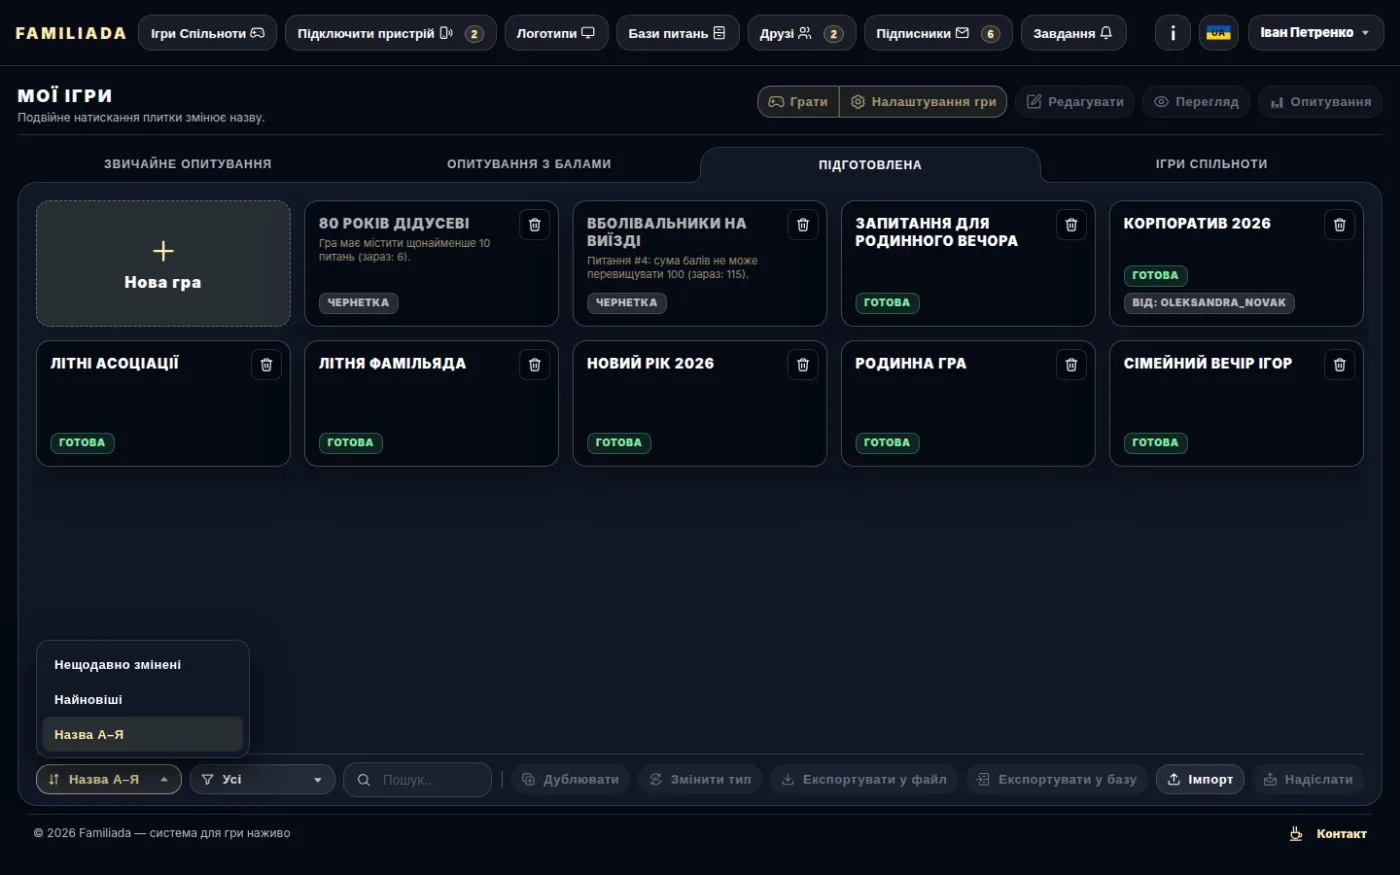
Task: Remove «РОДИННА ГРА» with the trash icon
Action: pyautogui.click(x=1071, y=365)
